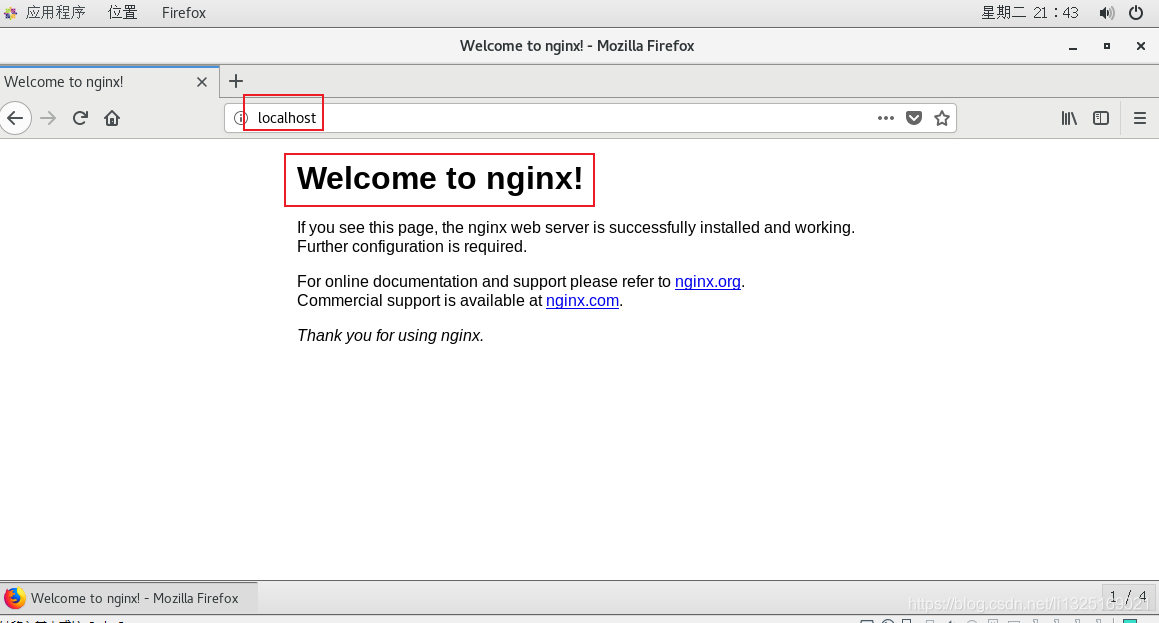Open the Firefox hamburger menu
The image size is (1159, 623).
click(1139, 118)
